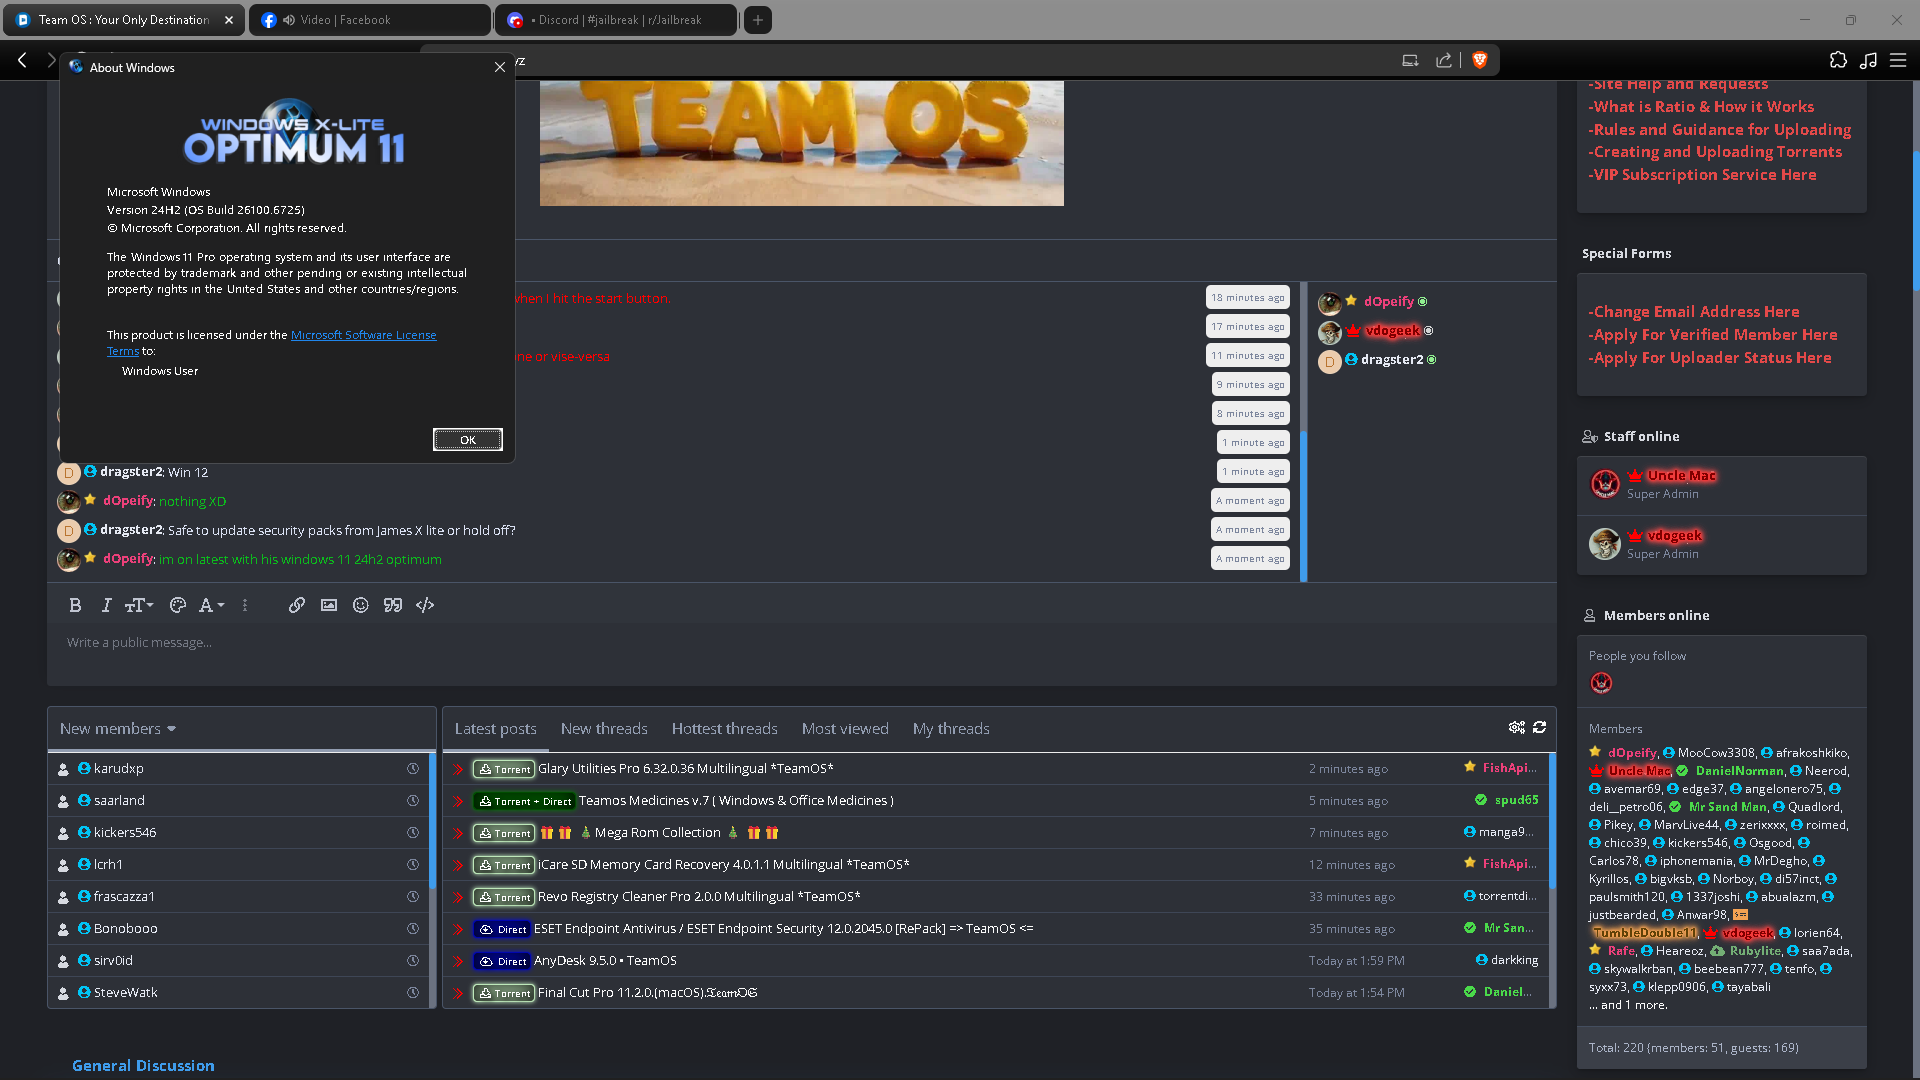
Task: Toggle italic formatting in message editor
Action: coord(106,605)
